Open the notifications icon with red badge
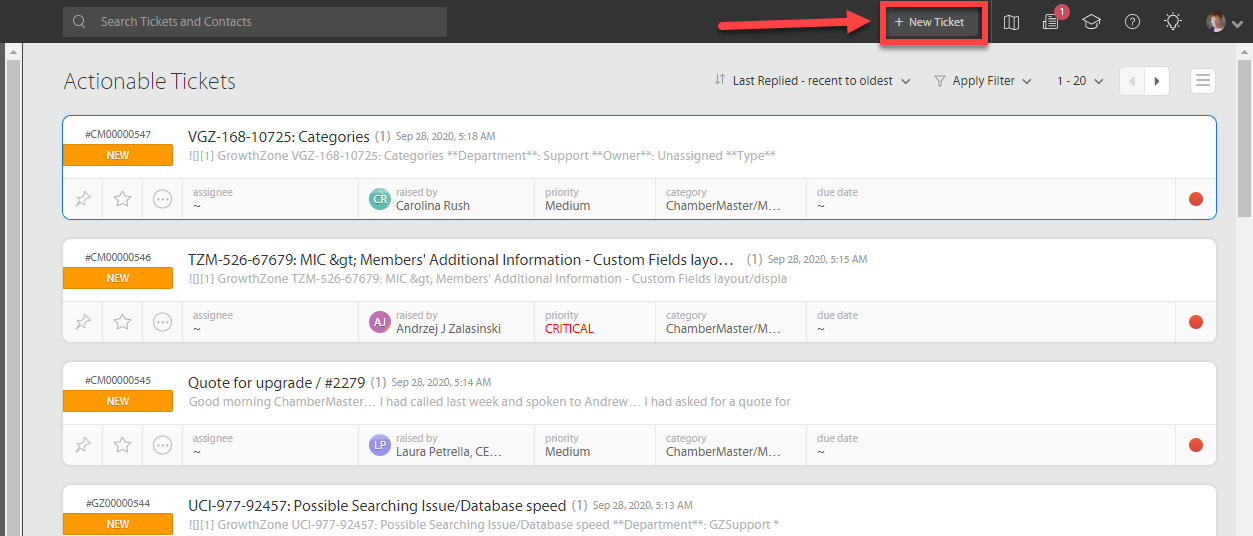Screen dimensions: 1253x536 1050,22
